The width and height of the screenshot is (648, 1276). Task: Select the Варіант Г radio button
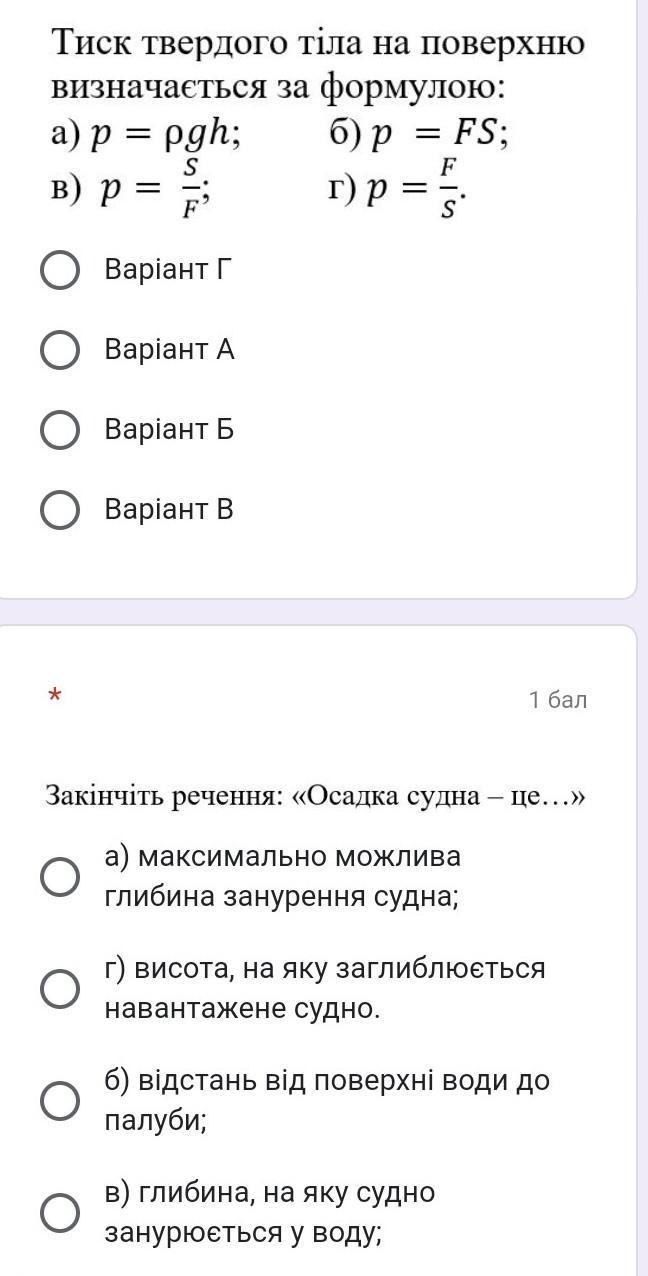pos(60,270)
